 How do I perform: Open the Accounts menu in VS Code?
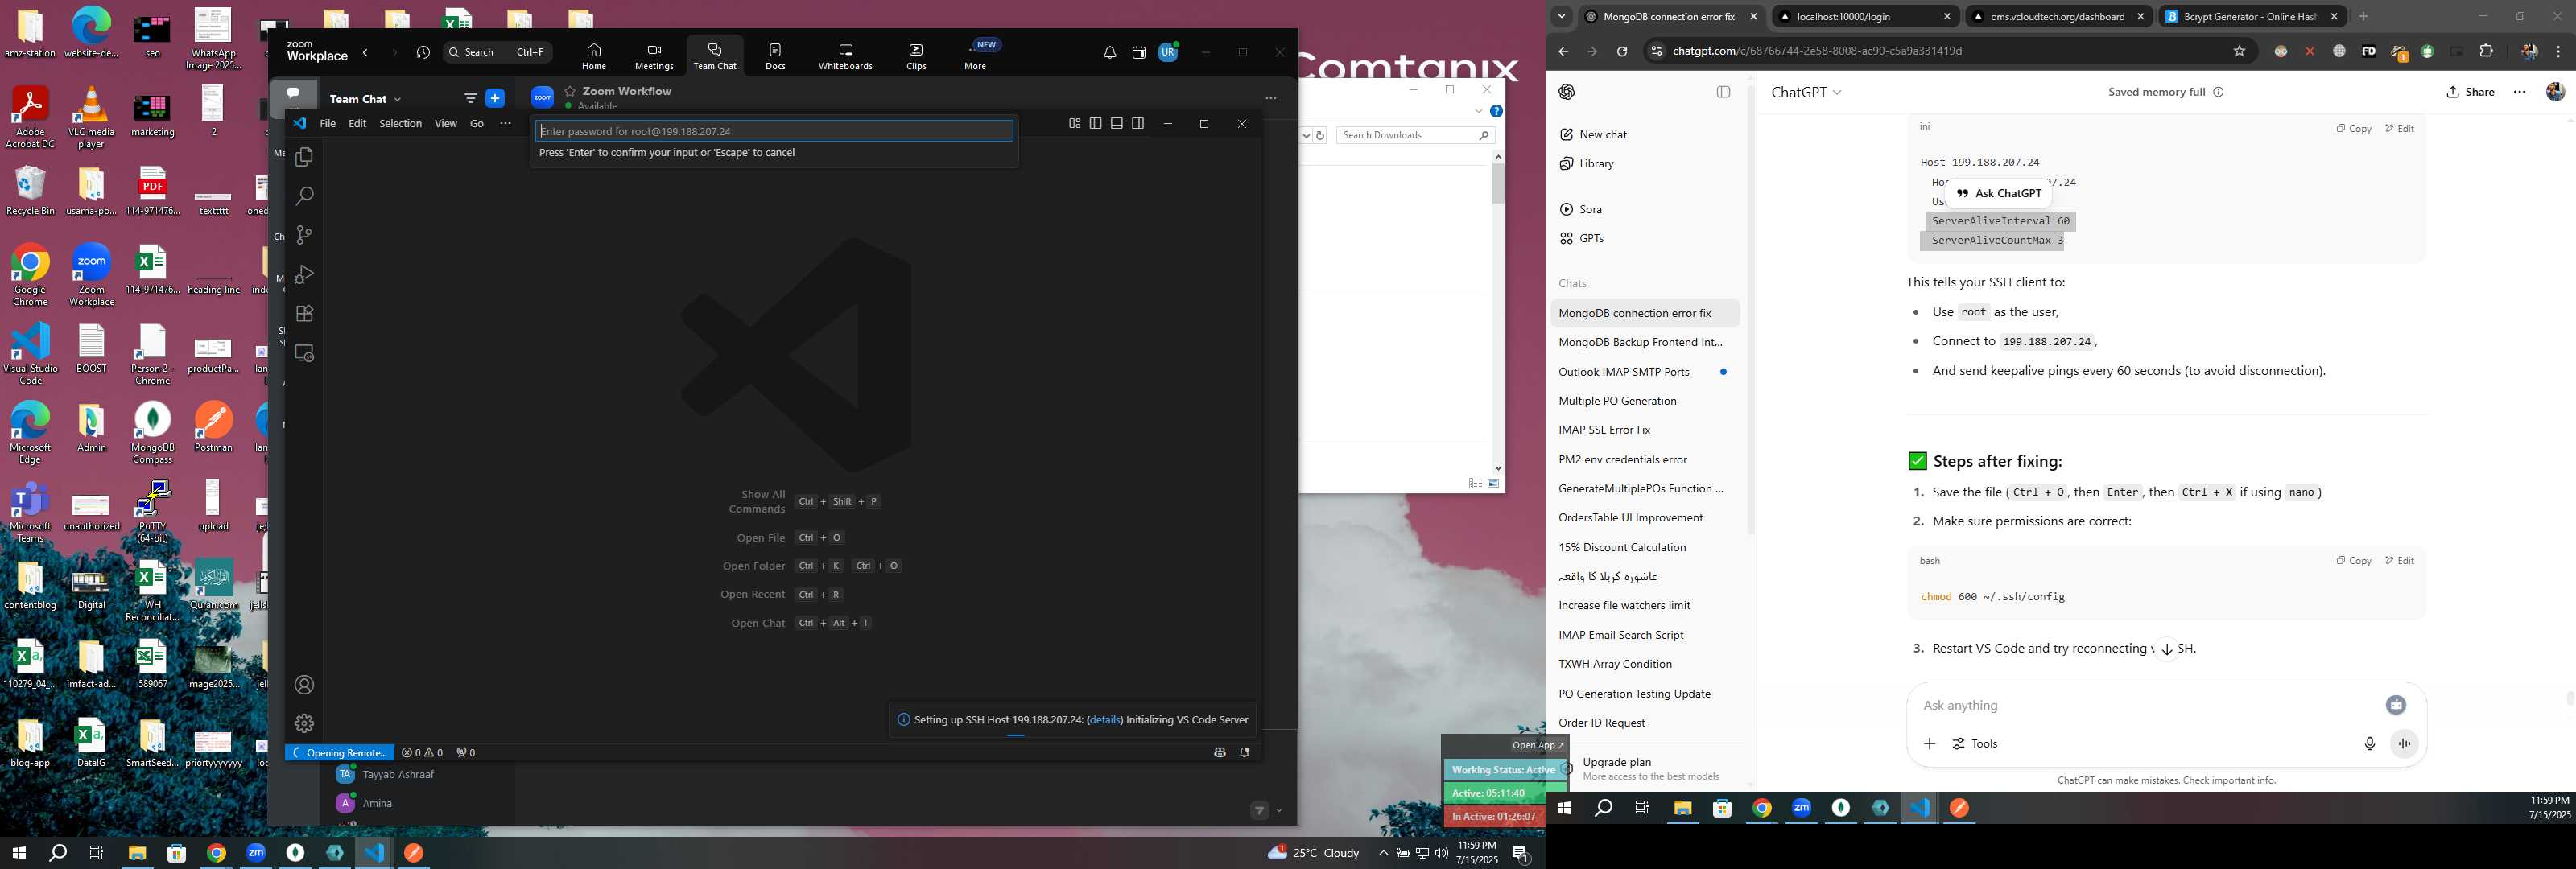click(x=304, y=685)
